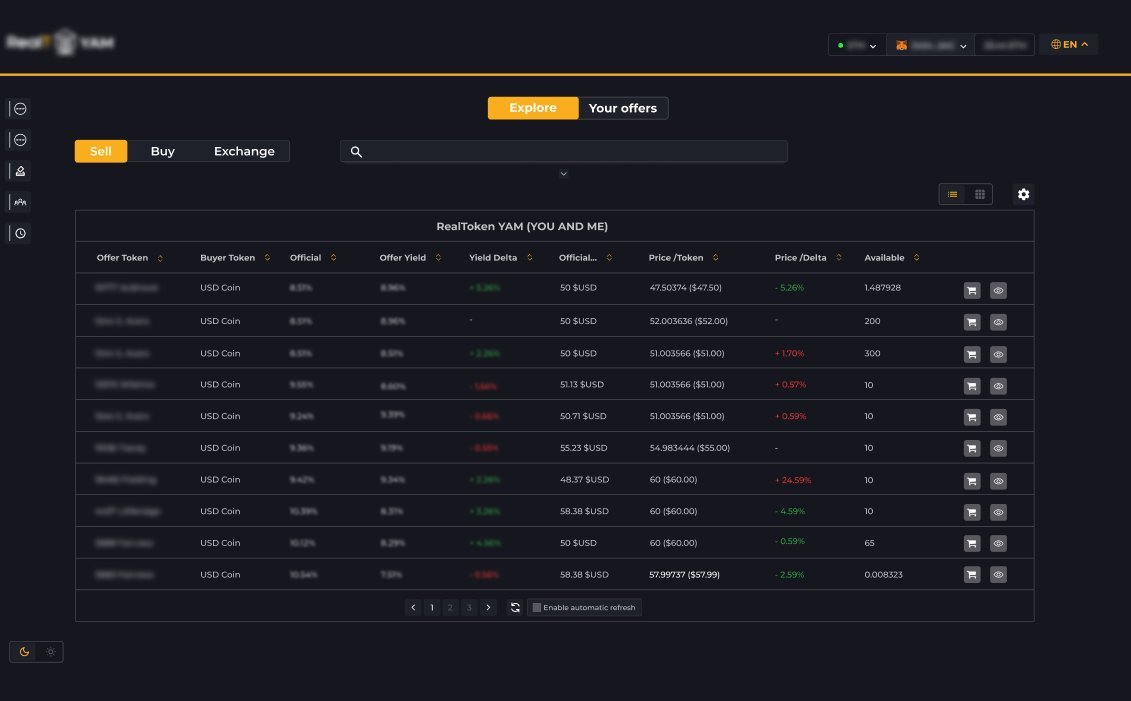
Task: View offer details for 47.50374 price row
Action: point(998,290)
